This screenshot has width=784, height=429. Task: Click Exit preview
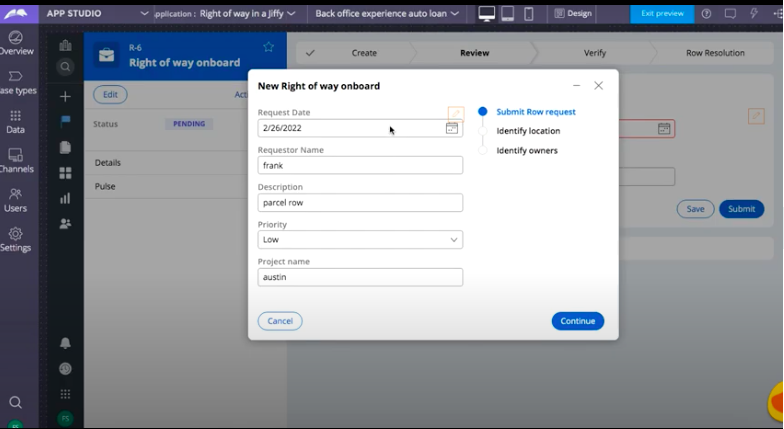662,14
